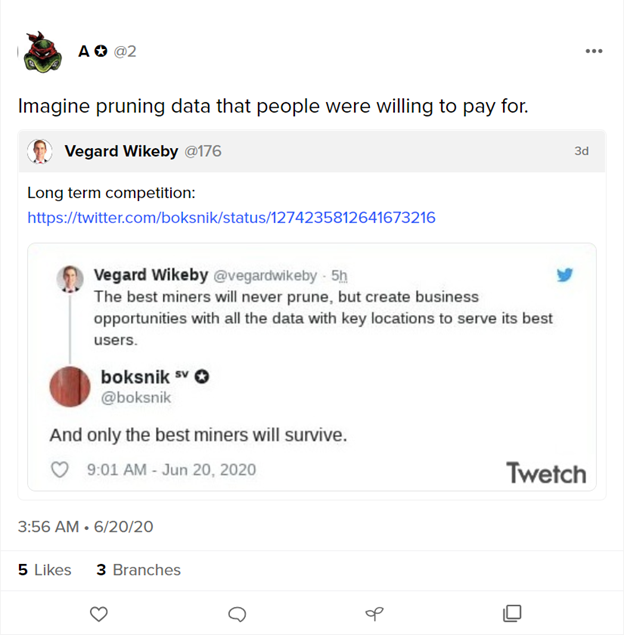Open boksnik's red profile picture
Viewport: 624px width, 635px height.
pyautogui.click(x=70, y=387)
